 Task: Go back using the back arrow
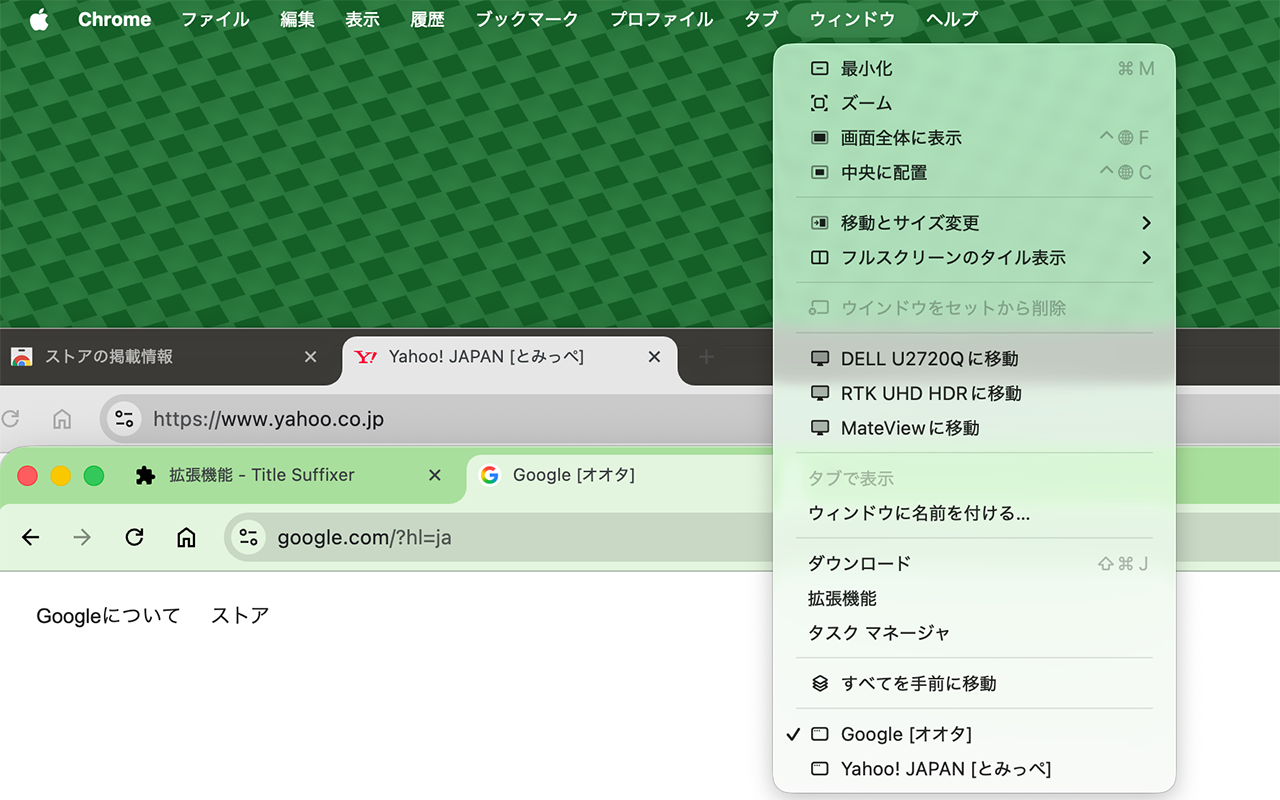pos(31,538)
